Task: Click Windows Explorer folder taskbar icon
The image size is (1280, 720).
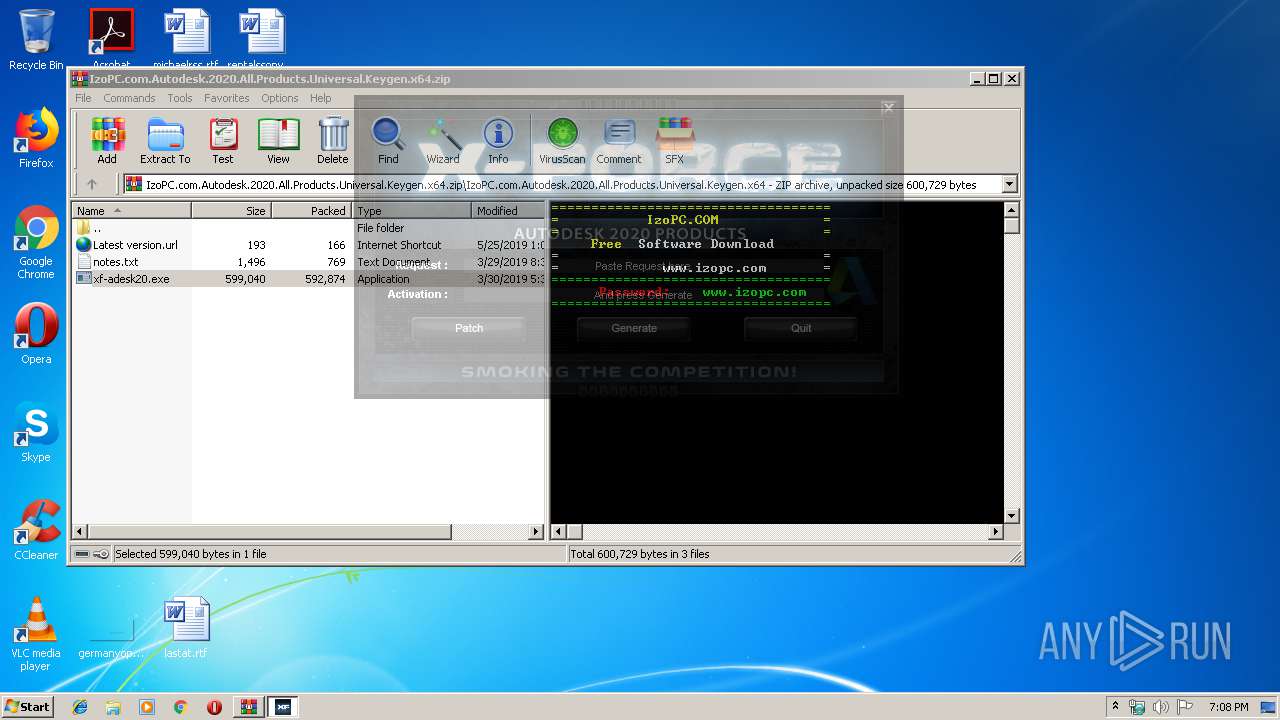Action: (x=114, y=707)
